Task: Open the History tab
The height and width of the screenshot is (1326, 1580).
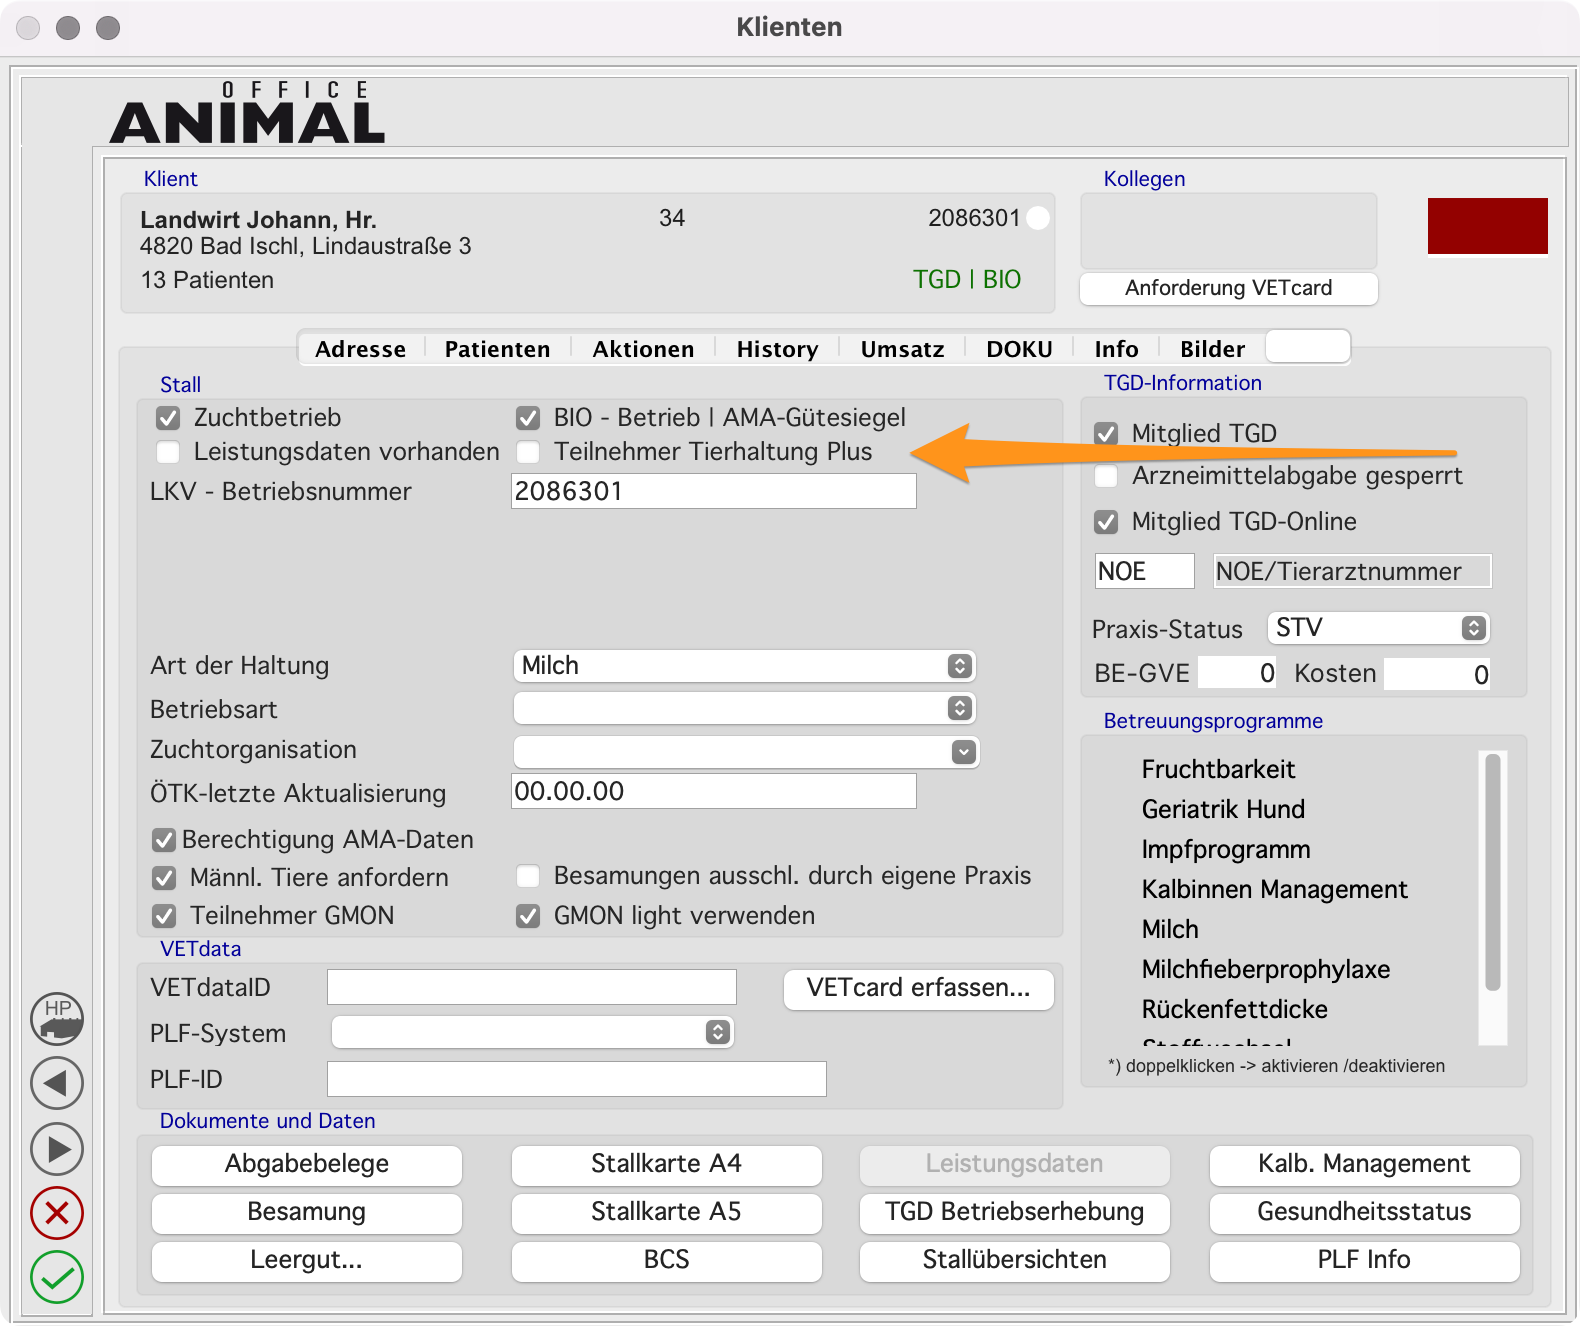Action: click(x=777, y=349)
